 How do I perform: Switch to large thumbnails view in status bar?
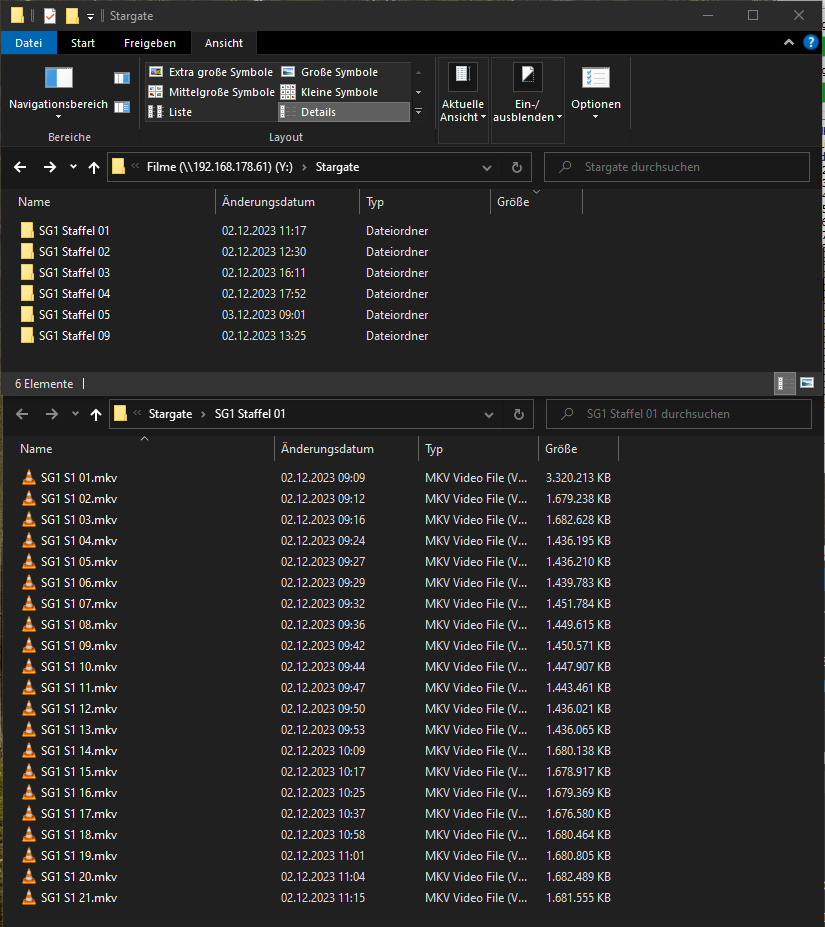click(x=807, y=383)
